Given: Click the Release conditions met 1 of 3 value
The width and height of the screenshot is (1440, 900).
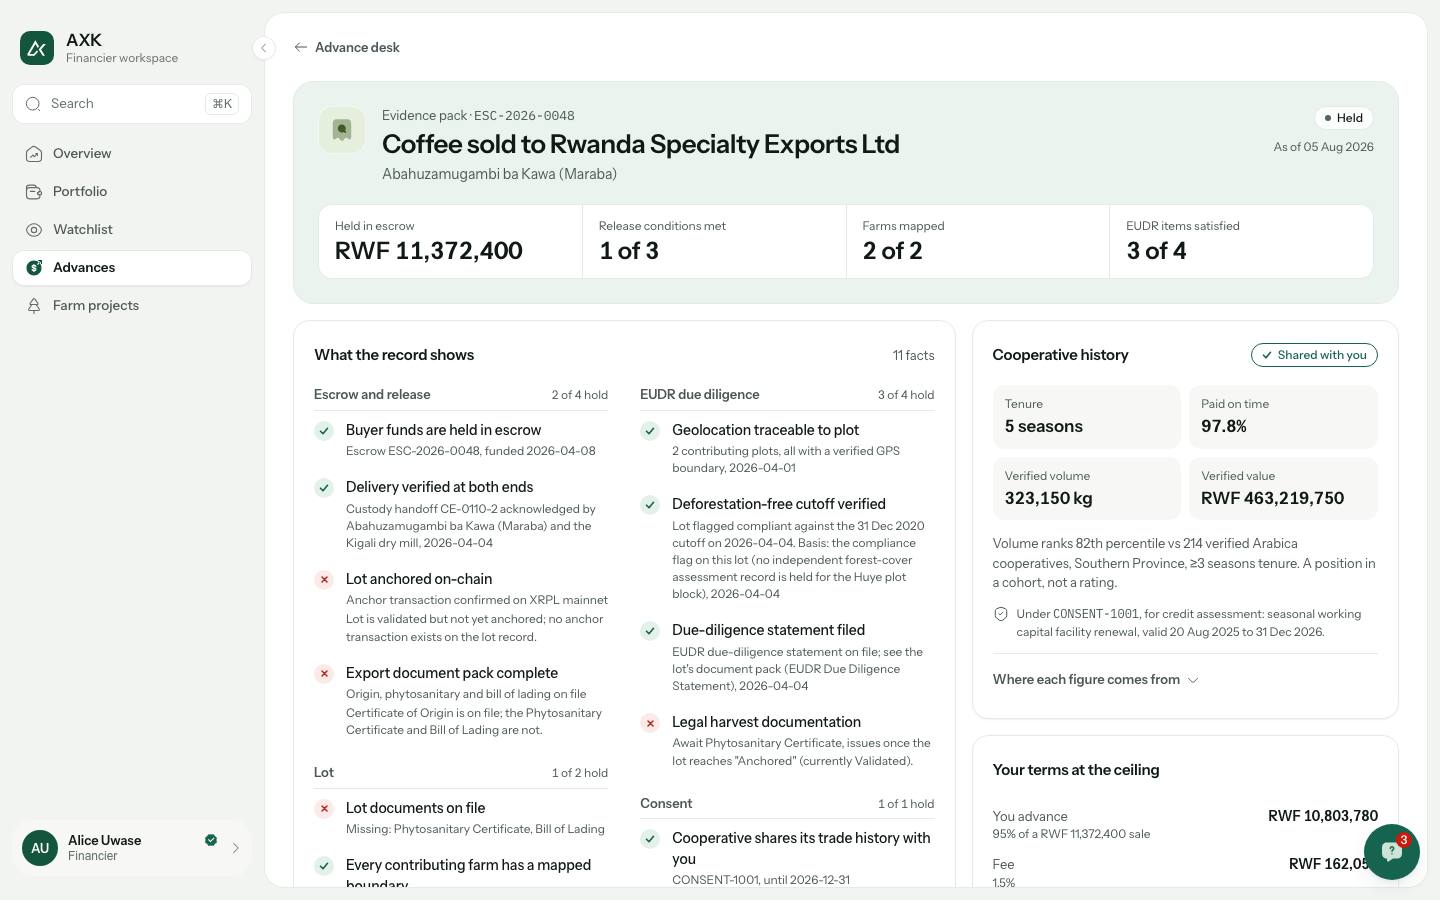Looking at the screenshot, I should click(629, 251).
